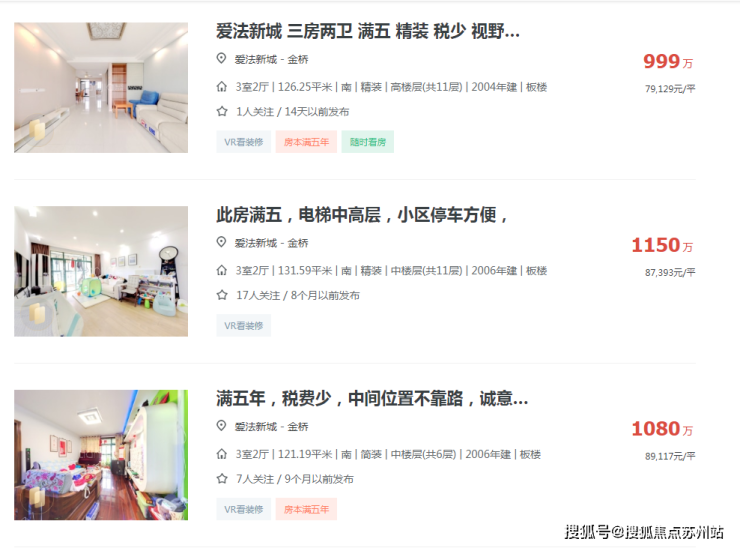Open living room thumbnail of 1150万 listing

click(x=101, y=271)
